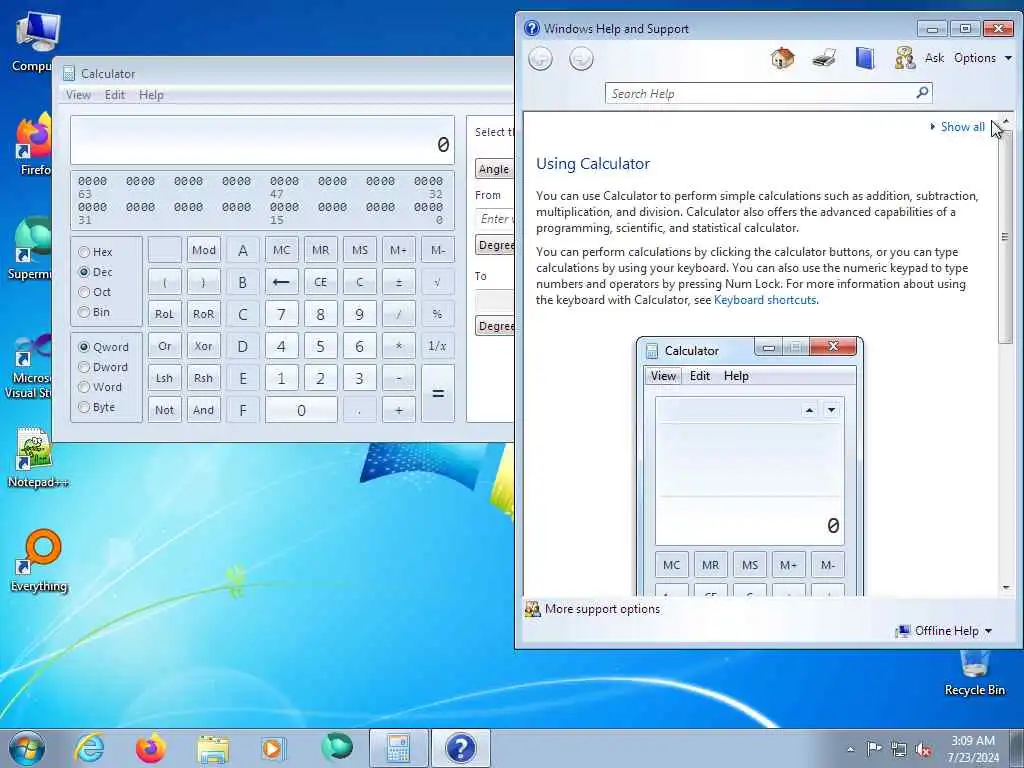This screenshot has width=1024, height=768.
Task: Click the Xor button in Calculator
Action: (x=204, y=346)
